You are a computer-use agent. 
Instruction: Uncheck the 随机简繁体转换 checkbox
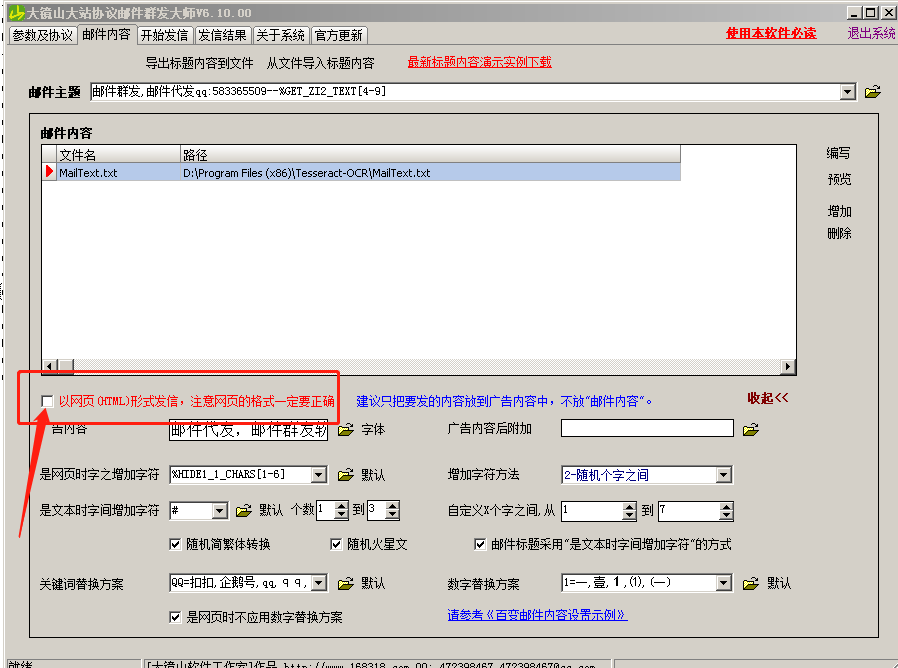click(176, 545)
